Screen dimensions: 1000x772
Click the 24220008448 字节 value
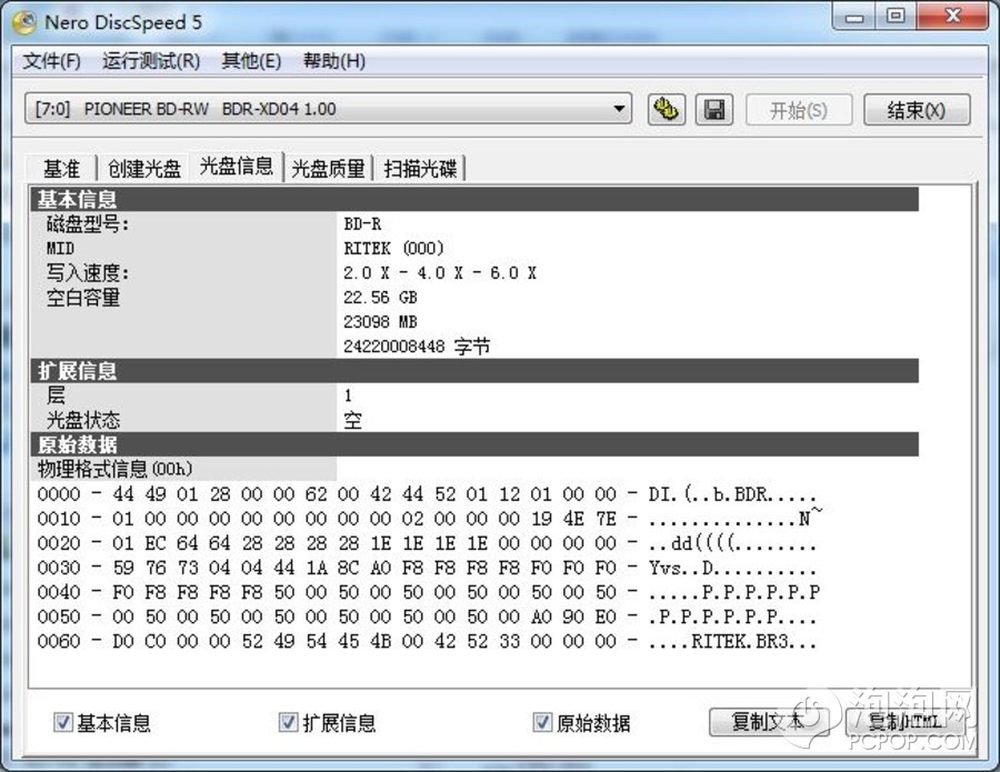[417, 346]
